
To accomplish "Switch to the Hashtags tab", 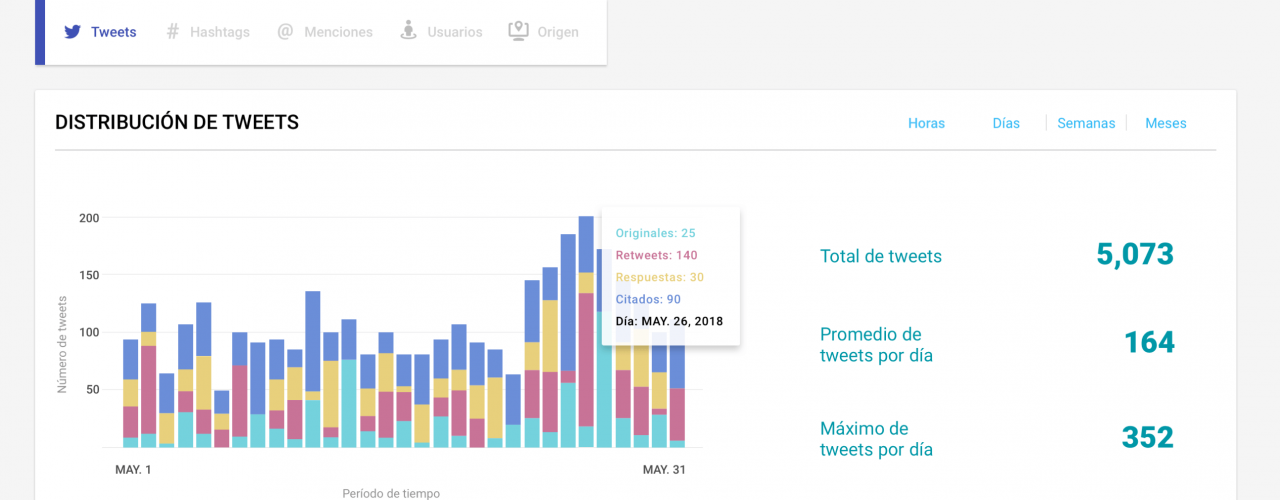I will point(219,32).
